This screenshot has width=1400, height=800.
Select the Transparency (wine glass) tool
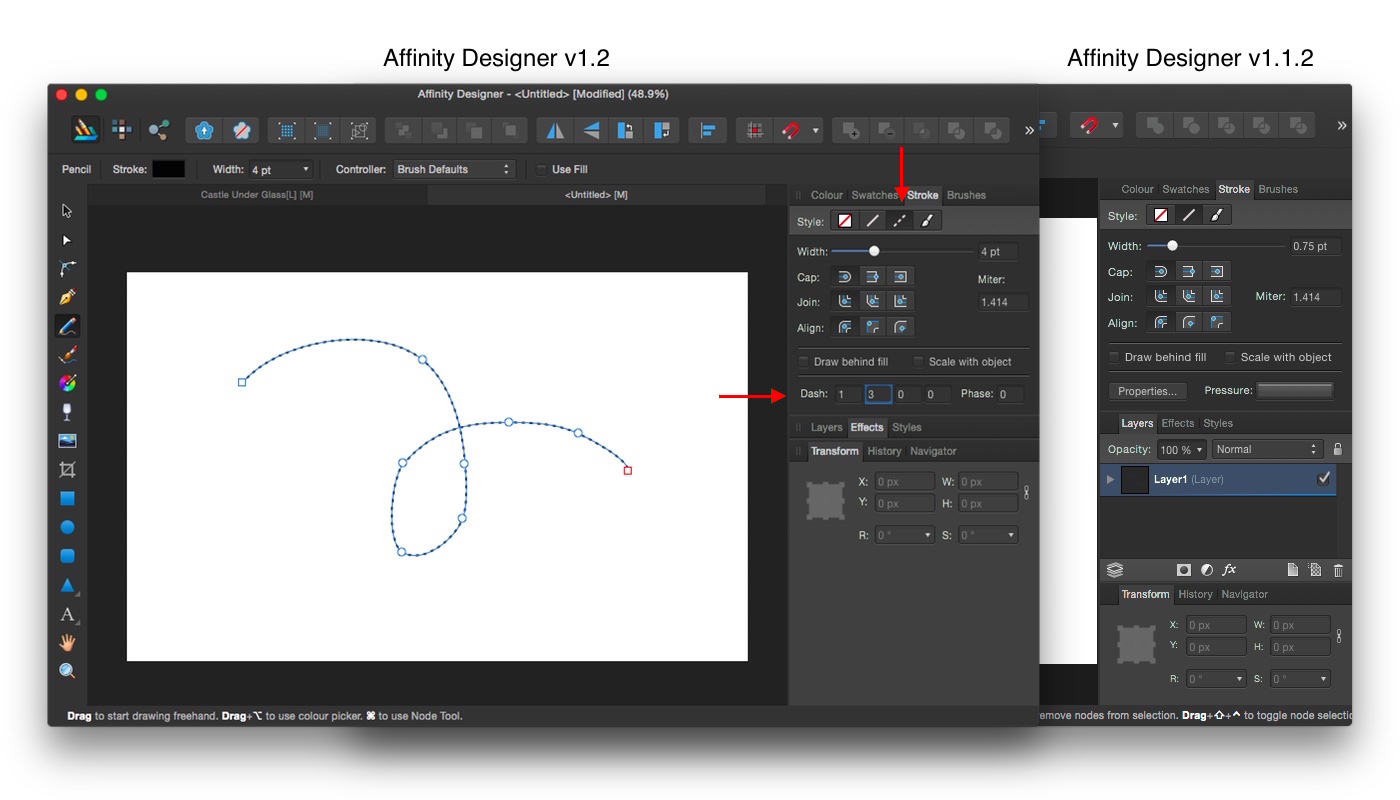tap(67, 412)
